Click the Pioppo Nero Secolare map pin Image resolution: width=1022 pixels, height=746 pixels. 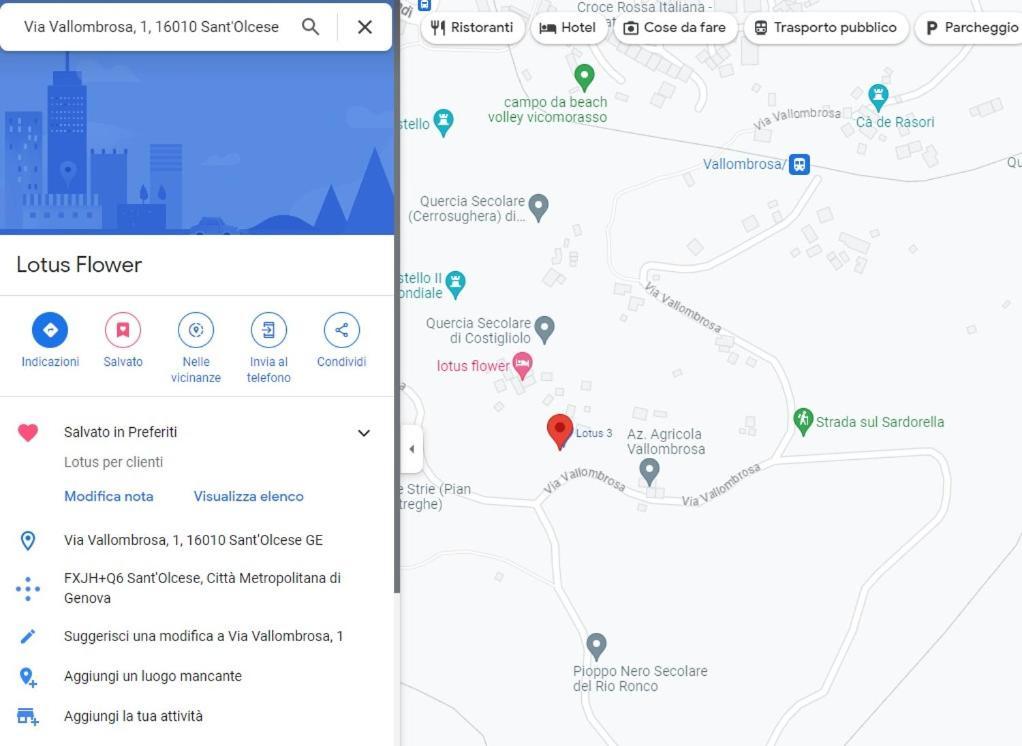(x=596, y=646)
